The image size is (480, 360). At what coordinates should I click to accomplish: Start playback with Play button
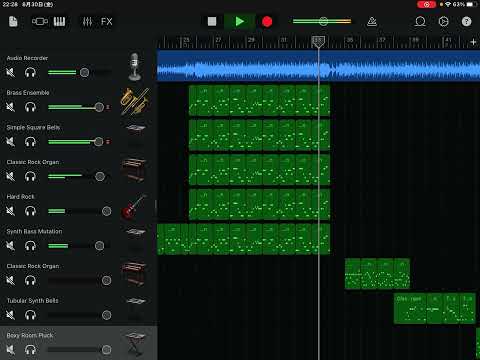239,22
